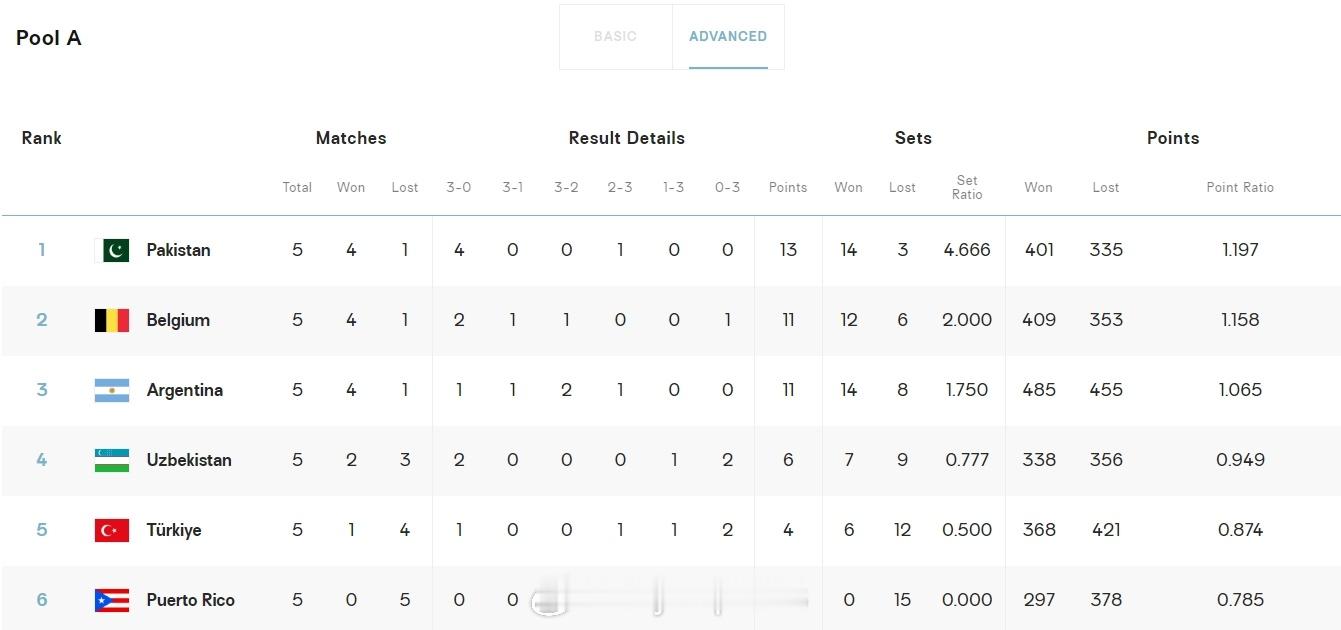
Task: Click rank number 1 in table
Action: pyautogui.click(x=42, y=250)
